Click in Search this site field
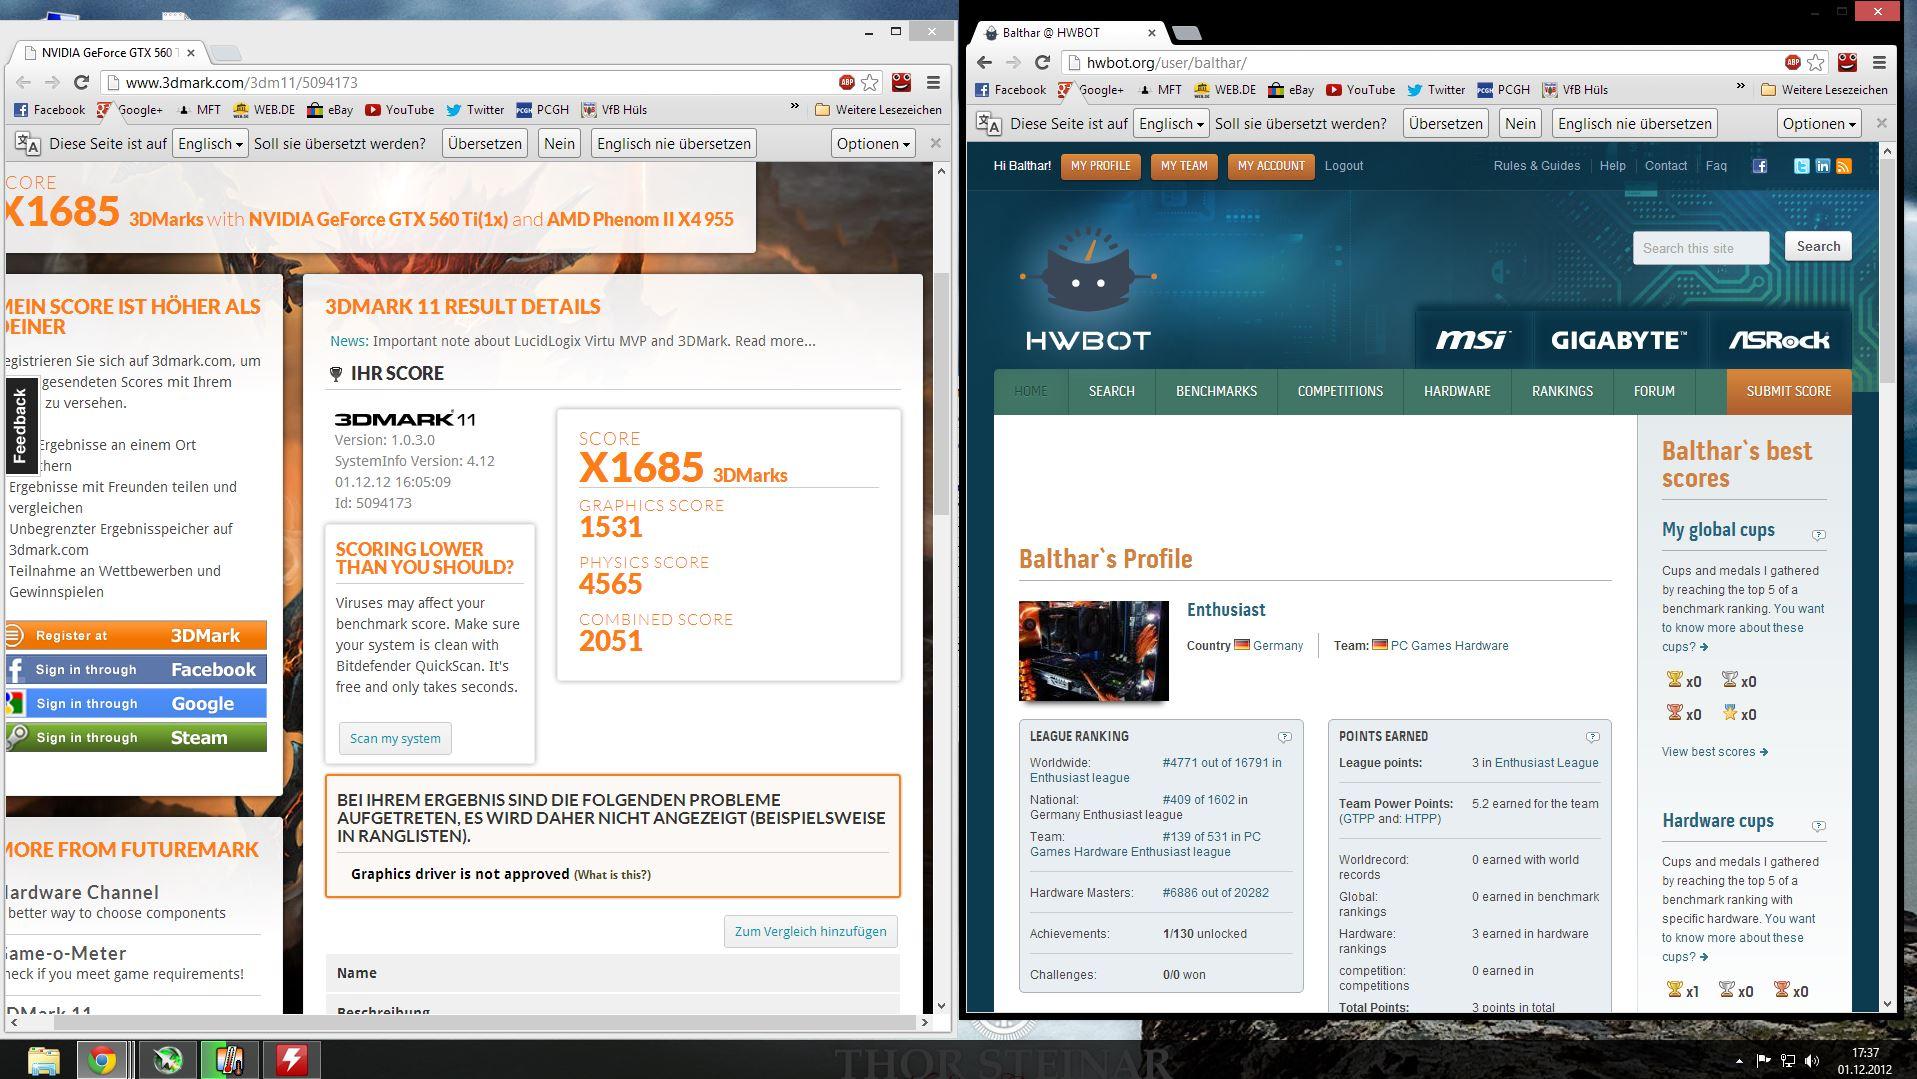The height and width of the screenshot is (1079, 1917). [x=1700, y=248]
